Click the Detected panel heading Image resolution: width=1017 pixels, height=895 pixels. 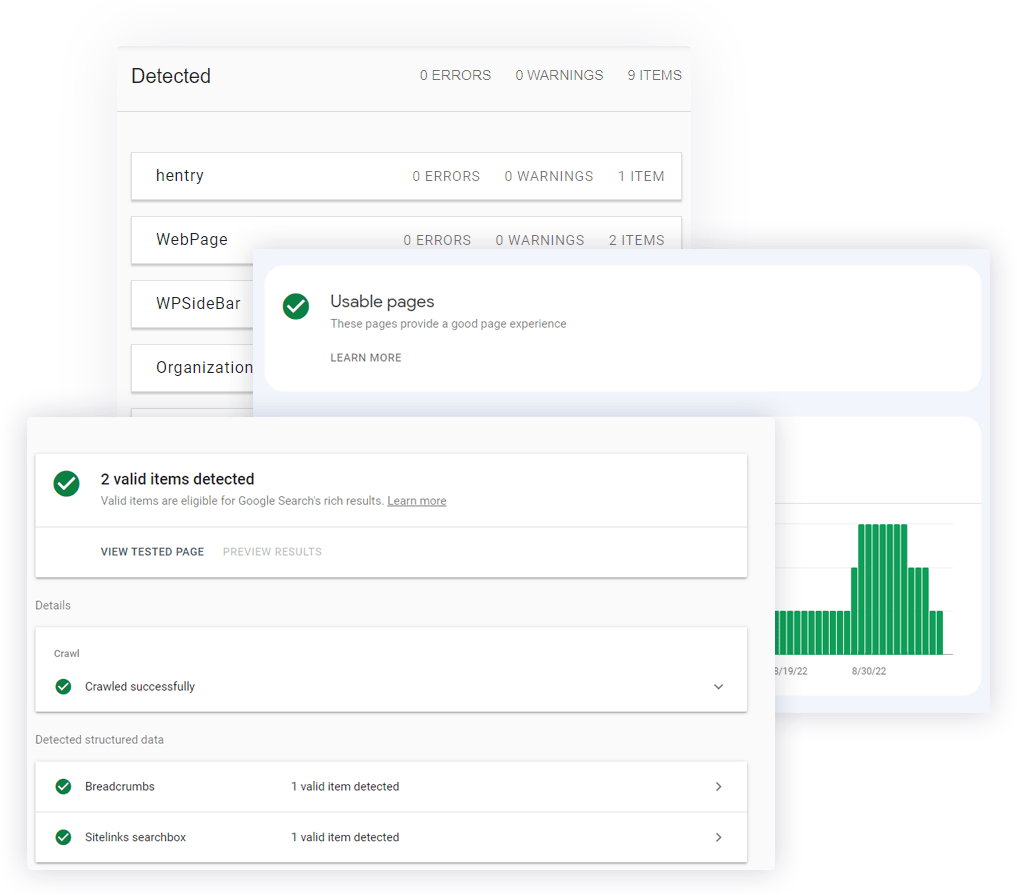click(171, 76)
